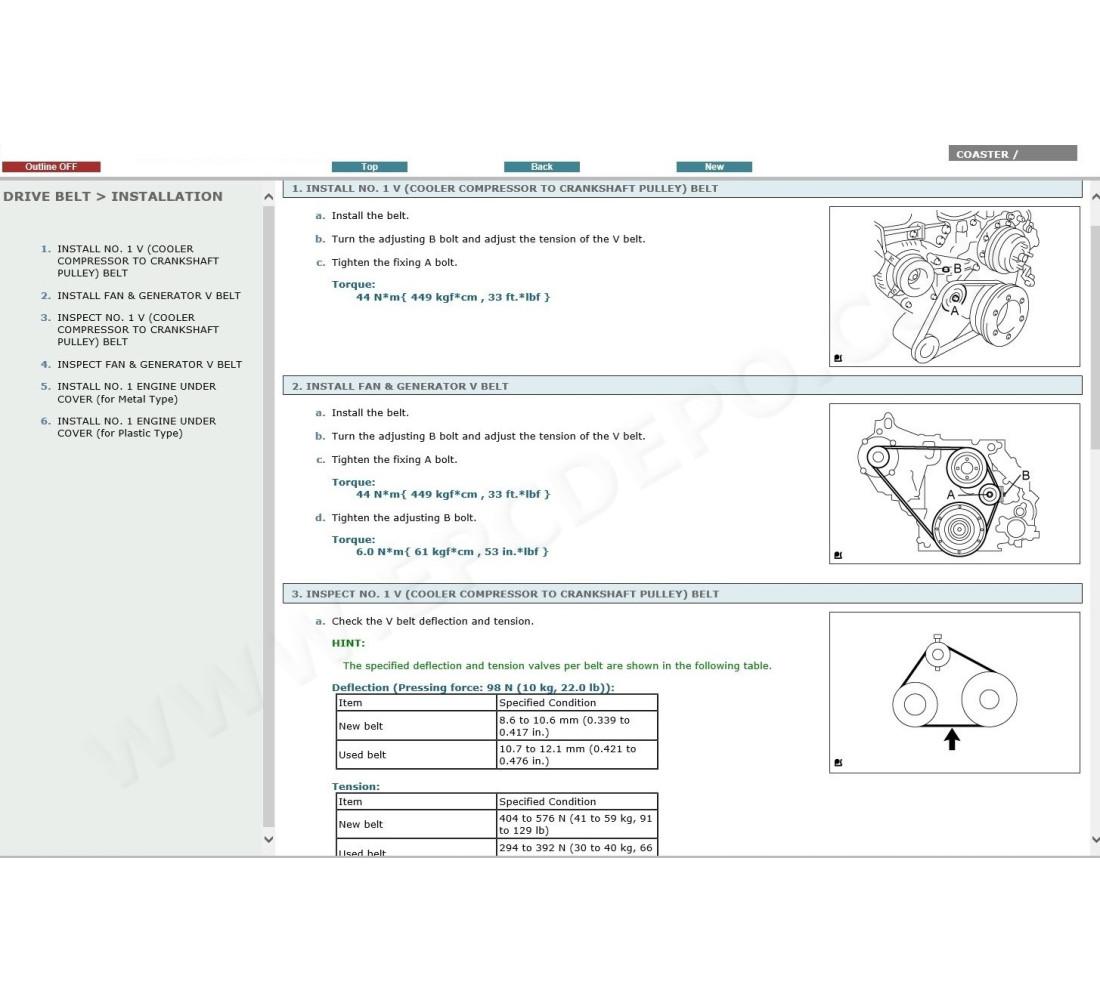Click the outline panel scroll up arrow
Image resolution: width=1100 pixels, height=1000 pixels.
click(x=269, y=197)
